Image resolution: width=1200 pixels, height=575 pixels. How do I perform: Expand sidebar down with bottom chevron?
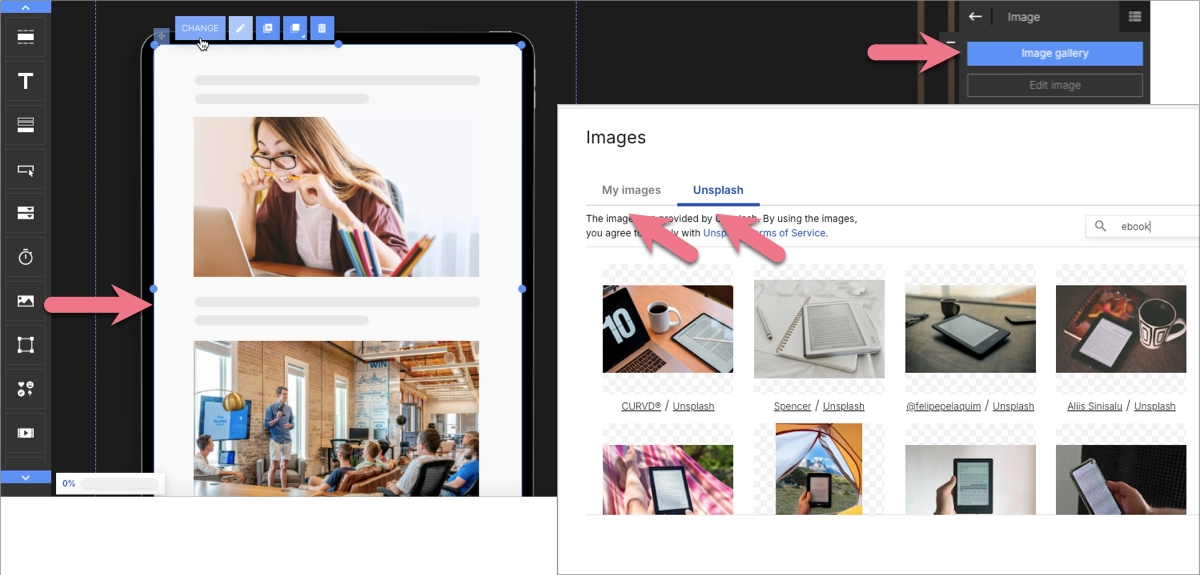pyautogui.click(x=25, y=477)
